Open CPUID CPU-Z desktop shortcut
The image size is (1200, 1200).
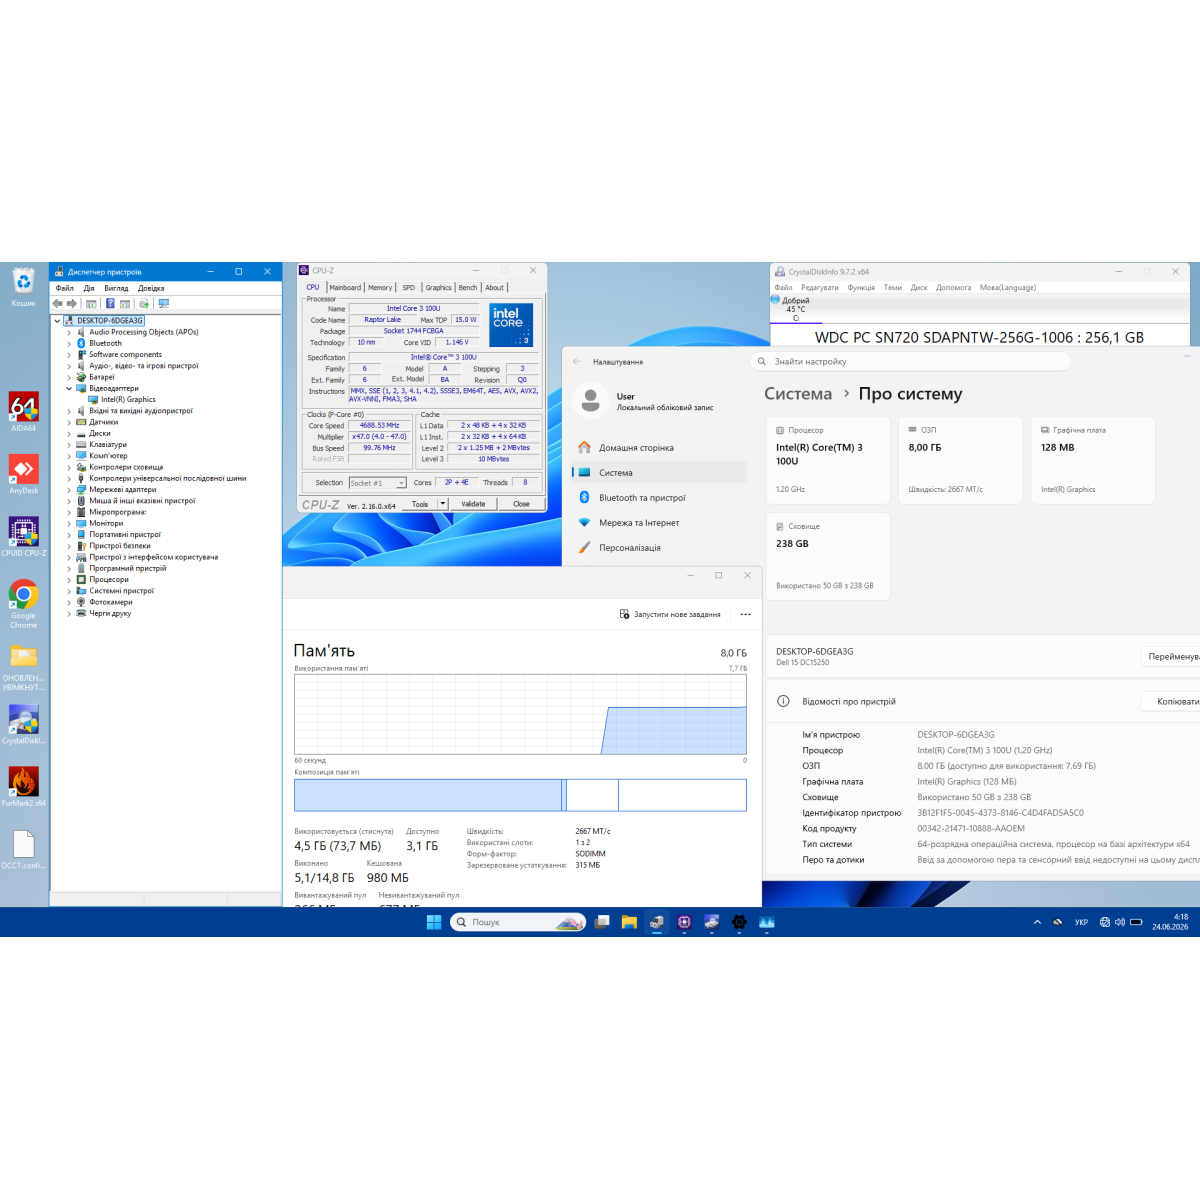click(x=24, y=537)
